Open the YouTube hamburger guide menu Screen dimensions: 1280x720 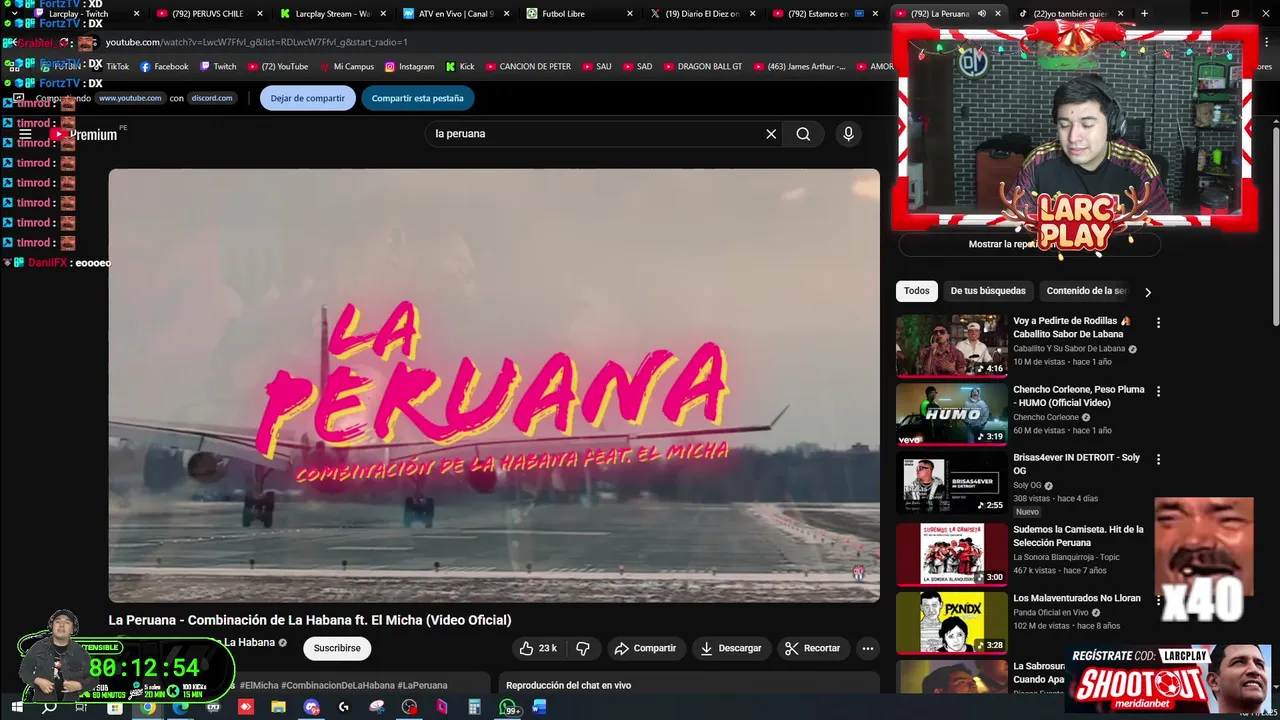click(25, 134)
